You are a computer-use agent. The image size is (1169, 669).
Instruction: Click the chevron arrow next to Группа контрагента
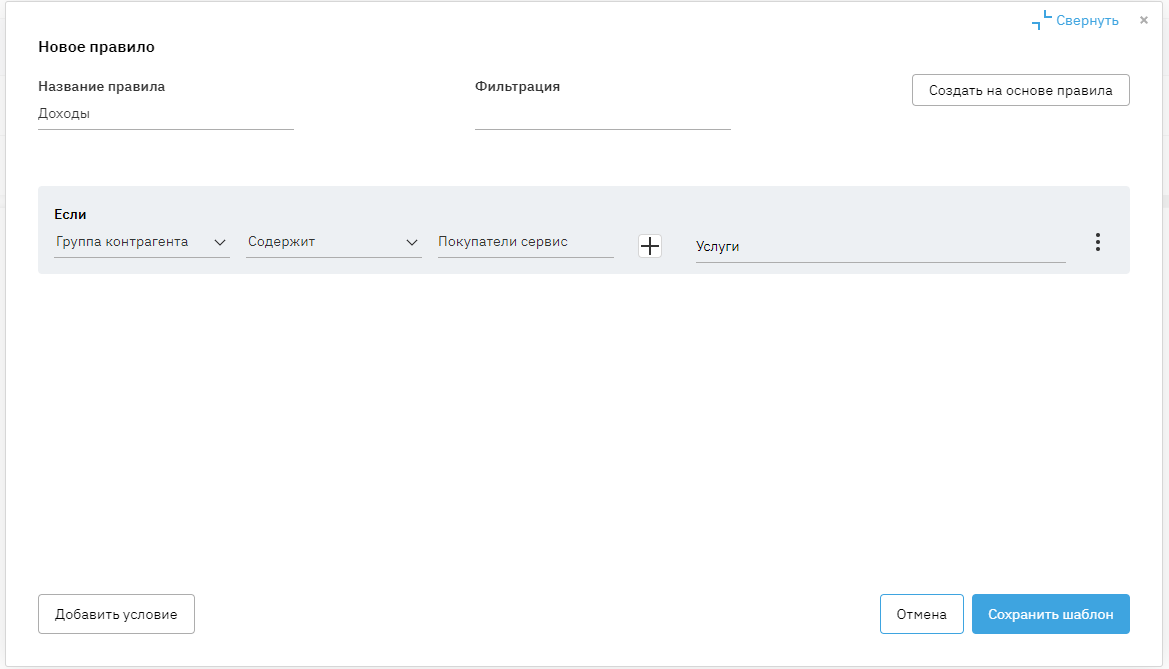pos(220,242)
